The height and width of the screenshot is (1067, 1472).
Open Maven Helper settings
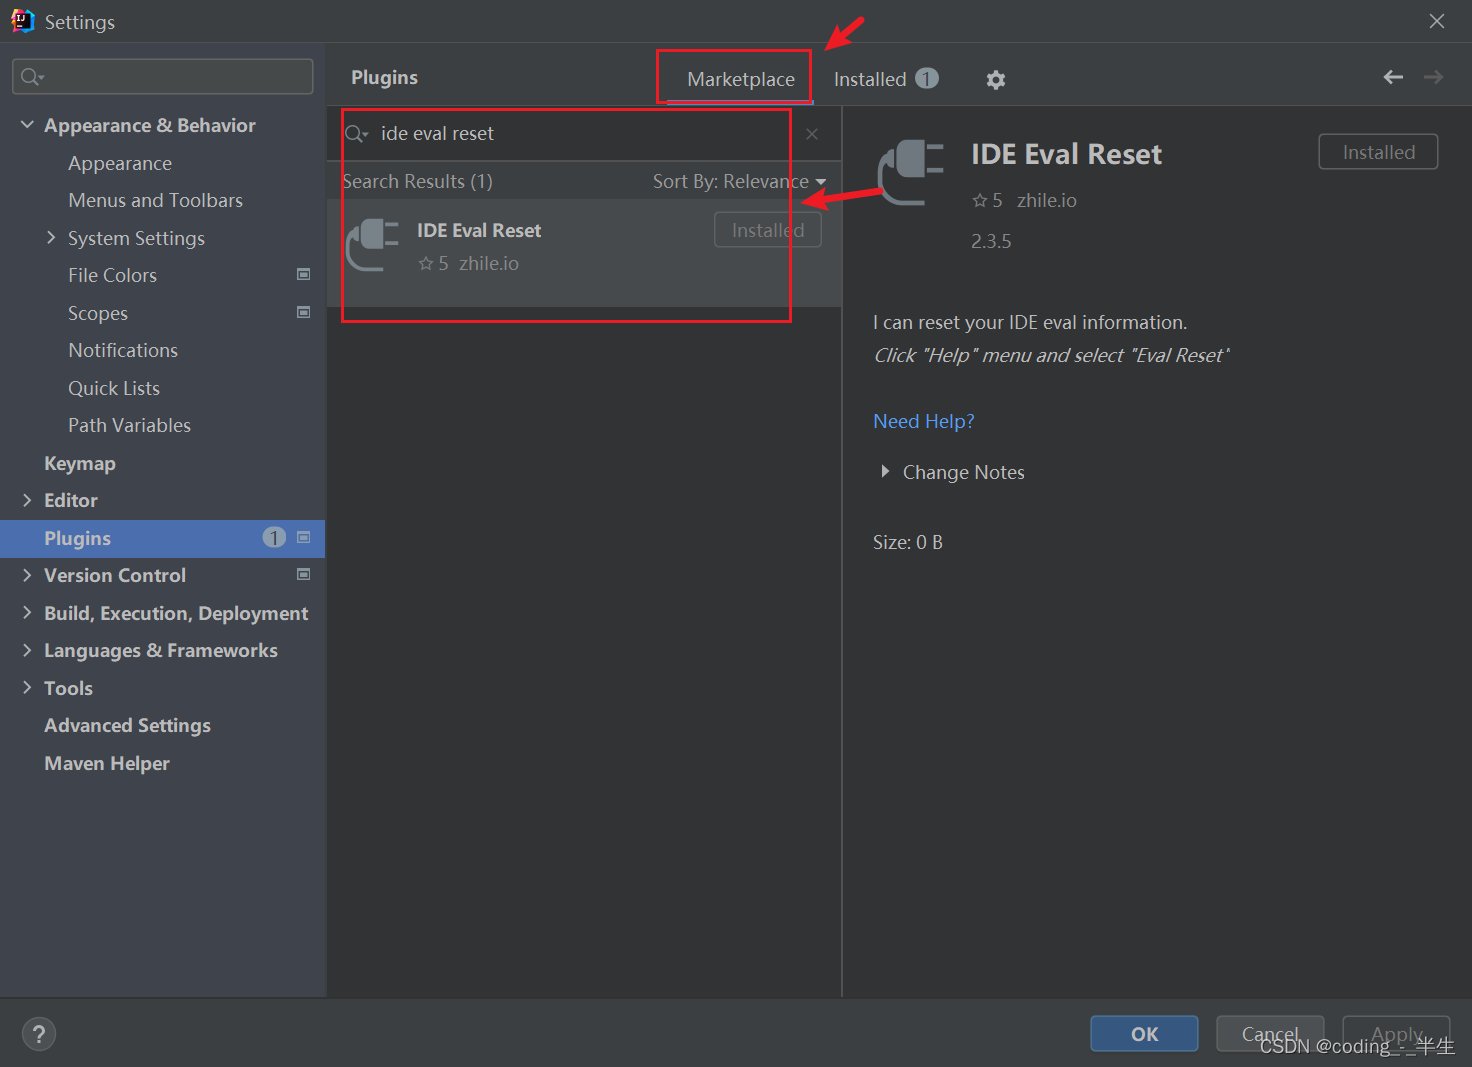pos(107,763)
